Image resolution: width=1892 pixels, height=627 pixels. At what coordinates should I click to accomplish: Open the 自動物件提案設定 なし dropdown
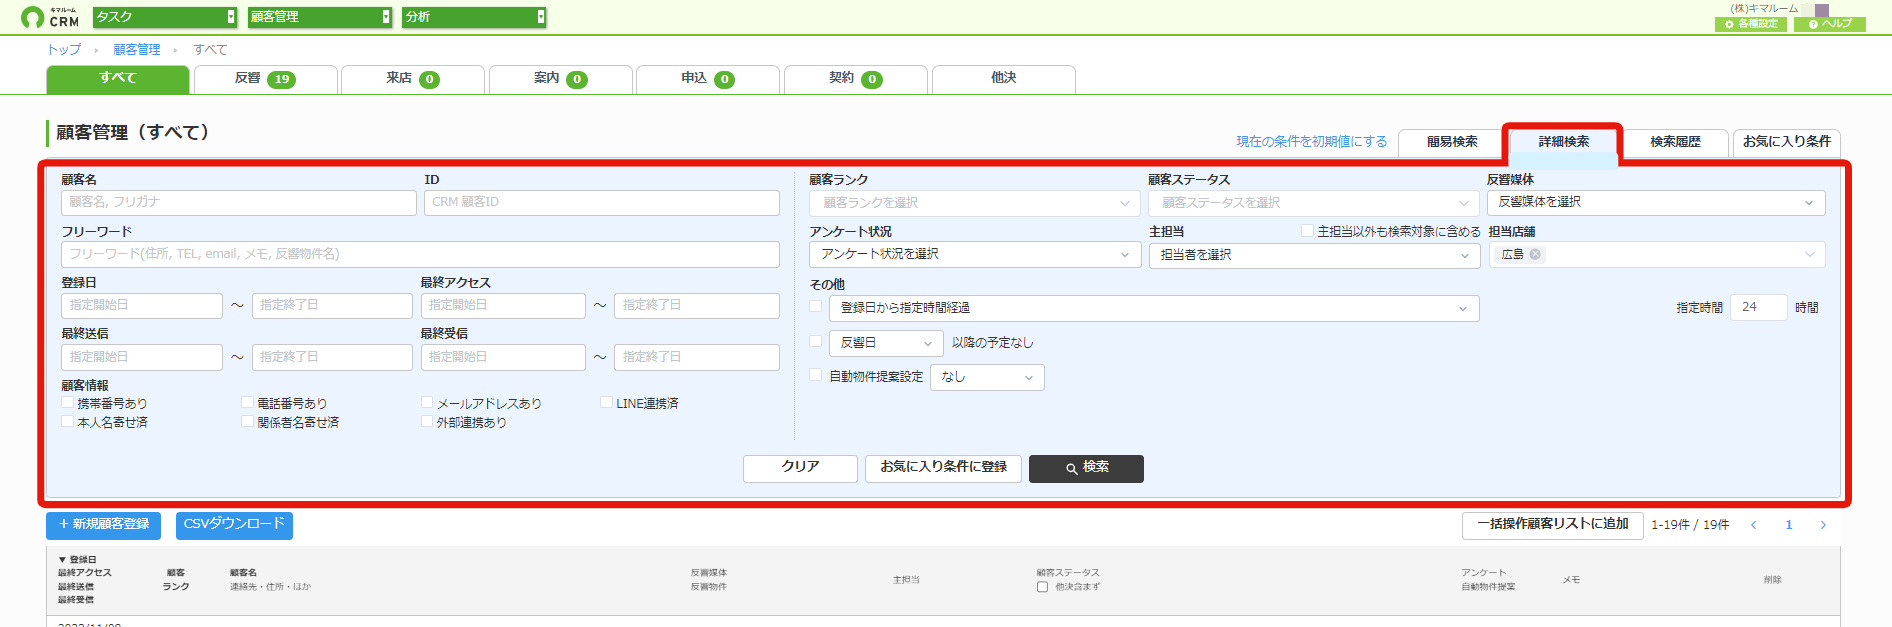pos(987,377)
